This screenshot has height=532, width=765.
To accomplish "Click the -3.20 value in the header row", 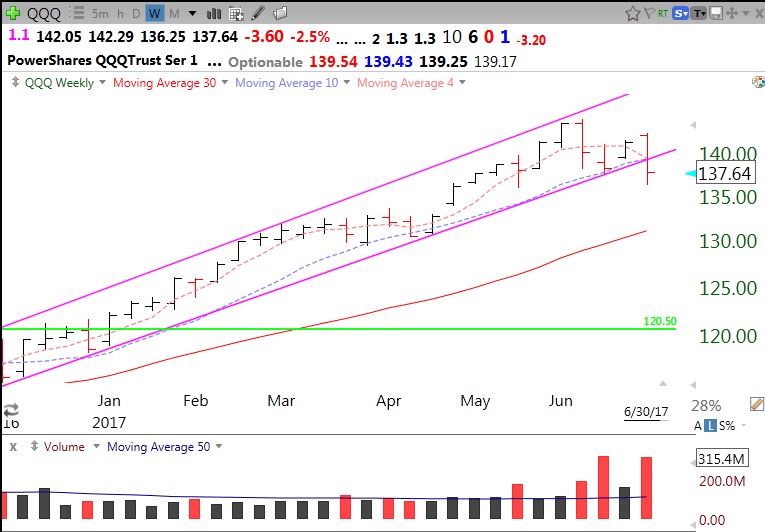I will 531,40.
